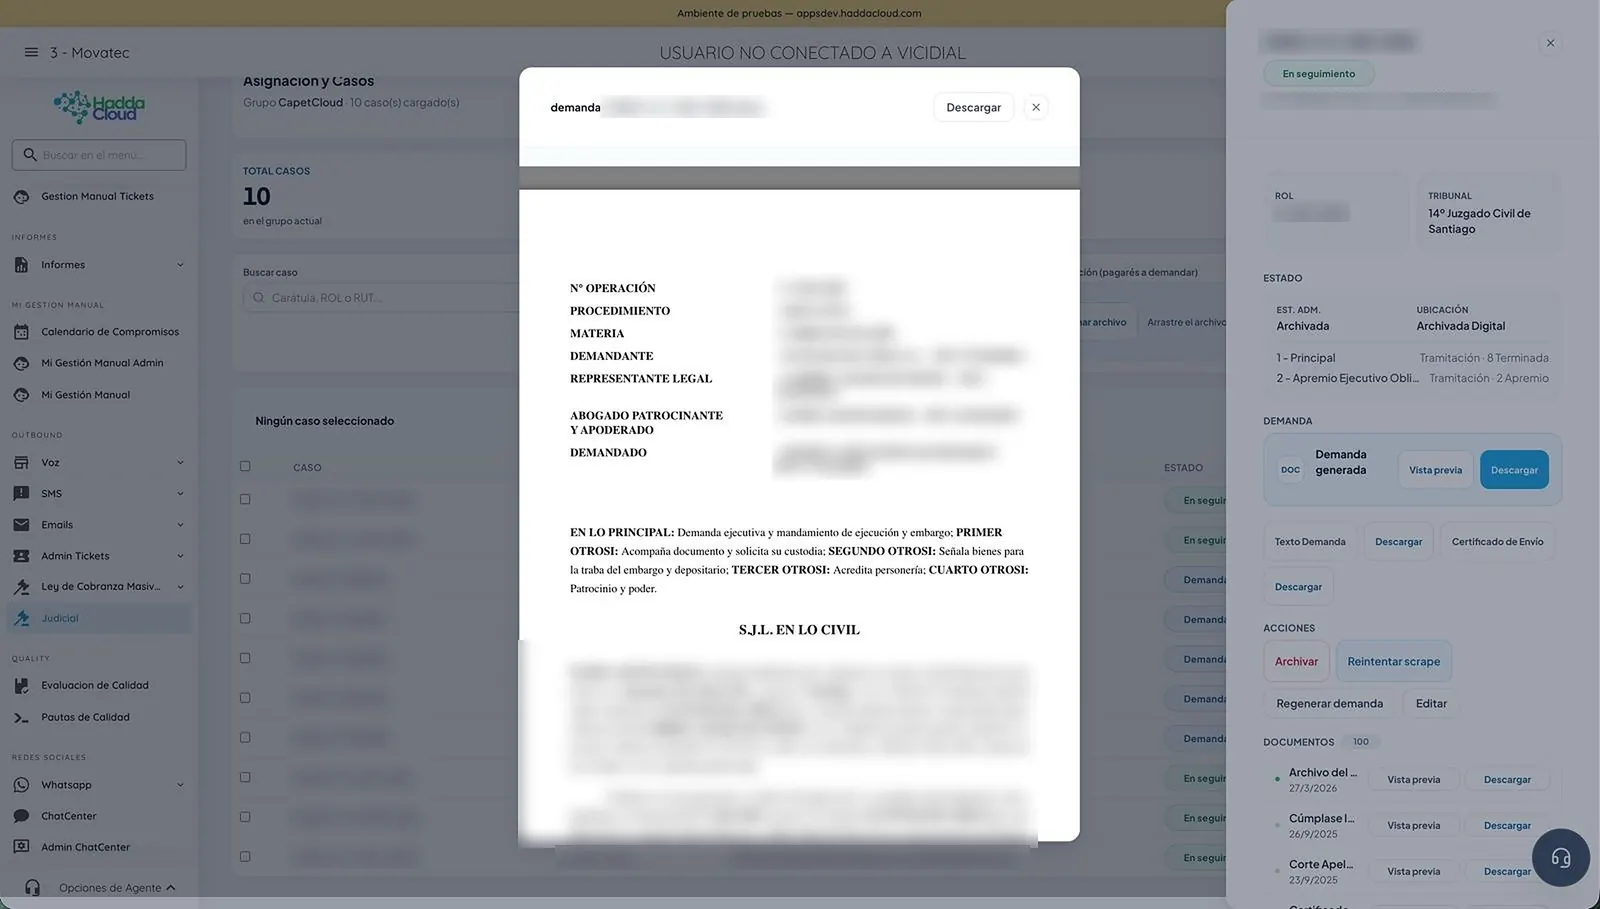Click the Pautas de Calidad icon
Screen dimensions: 1600x909
(21, 718)
